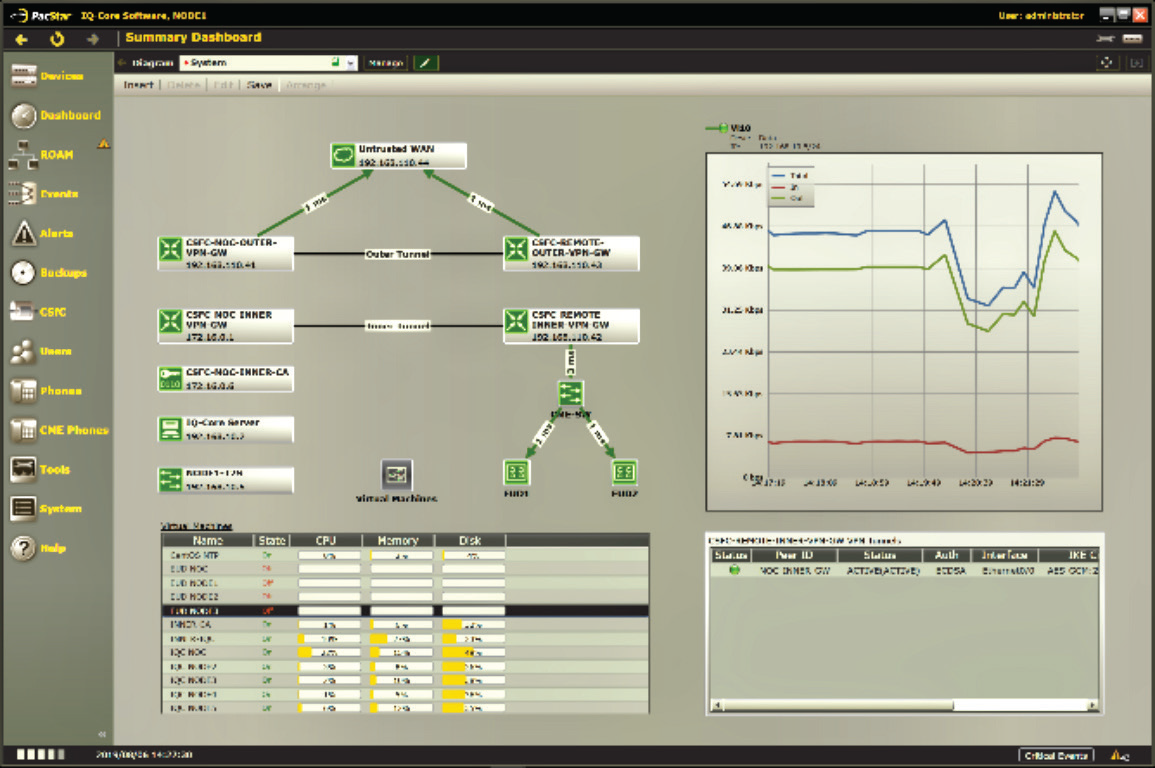Viewport: 1155px width, 768px height.
Task: Open System in the sidebar
Action: 46,508
